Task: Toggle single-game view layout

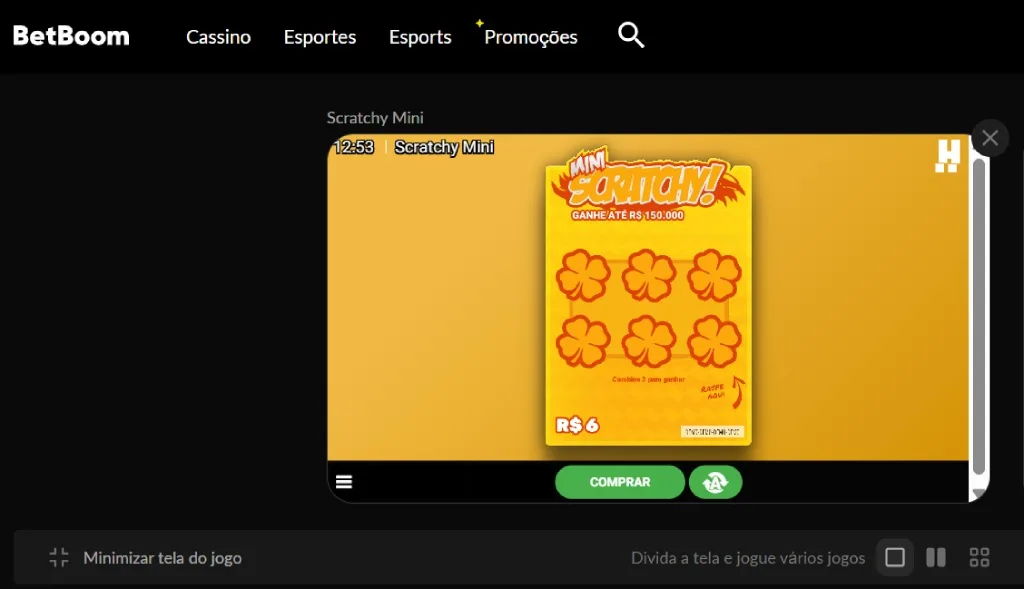Action: pos(895,557)
